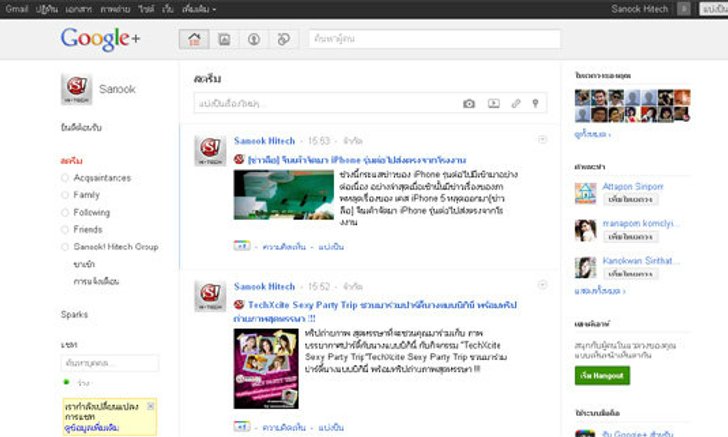The width and height of the screenshot is (728, 437).
Task: Add Attapon Siriporn to circles button
Action: coord(630,199)
